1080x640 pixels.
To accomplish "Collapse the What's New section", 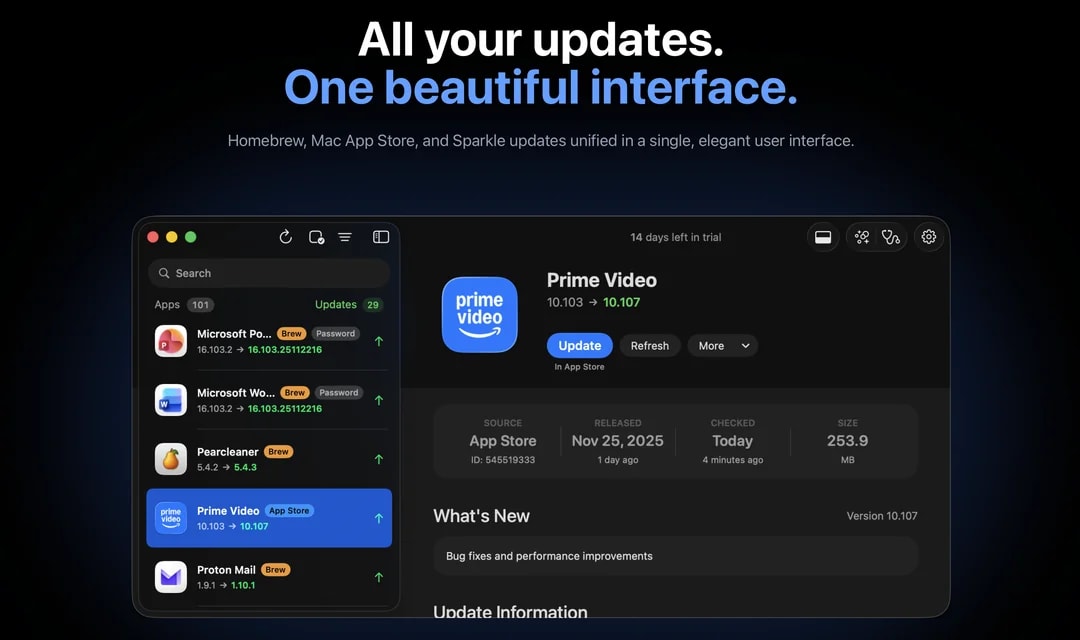I will pos(481,516).
